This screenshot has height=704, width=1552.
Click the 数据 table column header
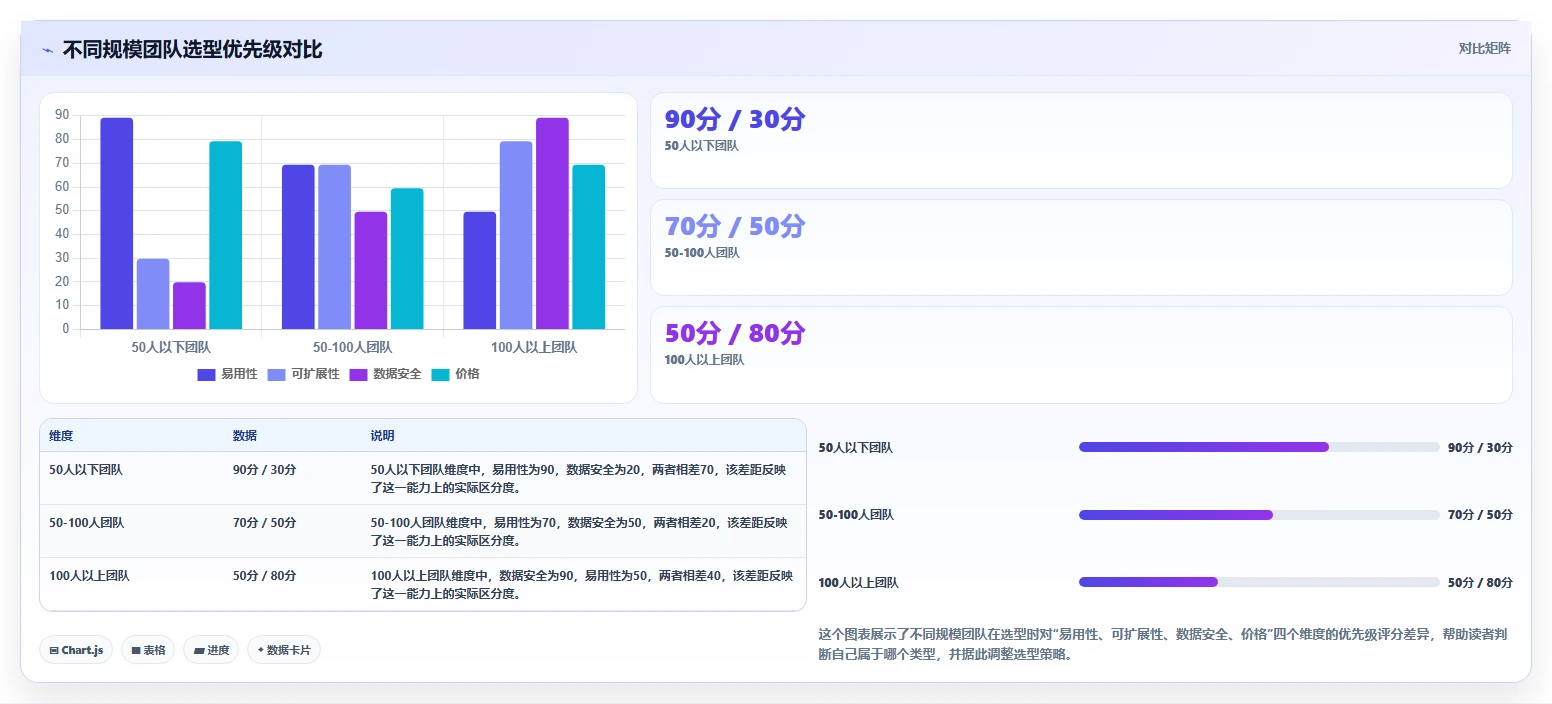(x=245, y=436)
